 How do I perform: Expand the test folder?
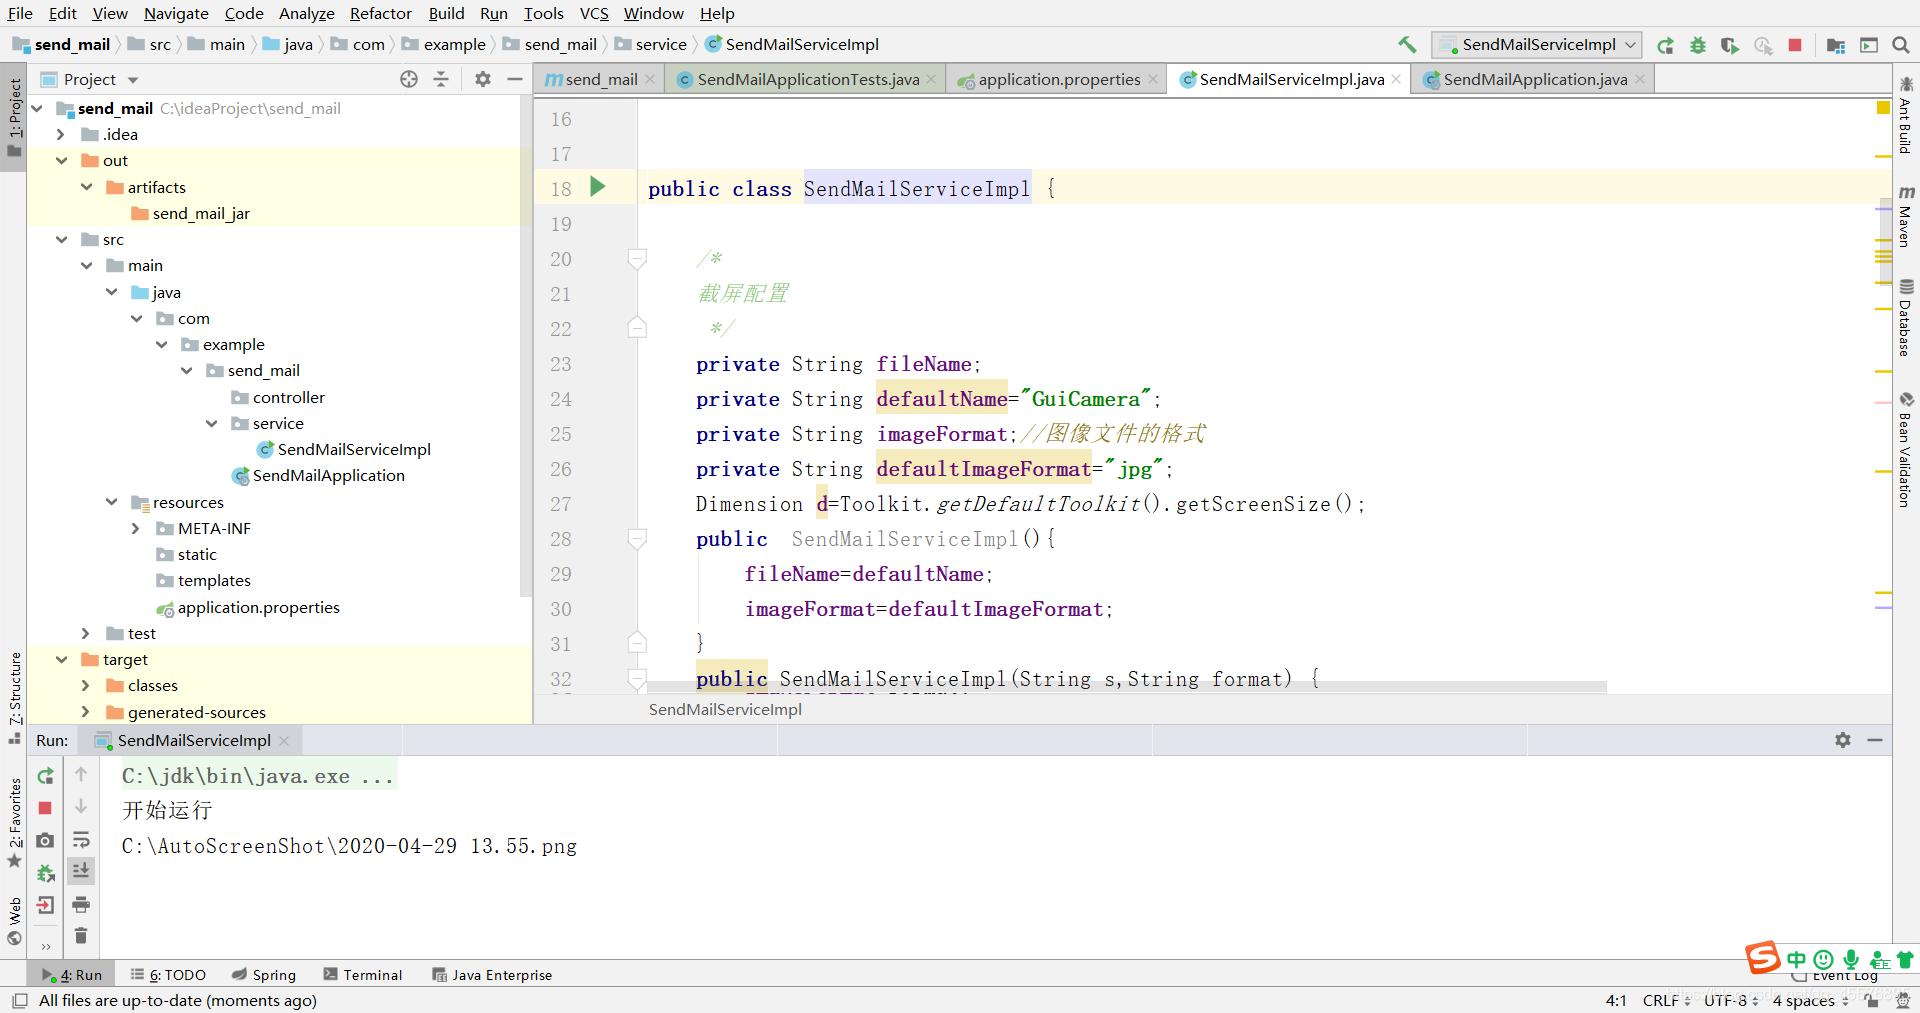[x=86, y=633]
